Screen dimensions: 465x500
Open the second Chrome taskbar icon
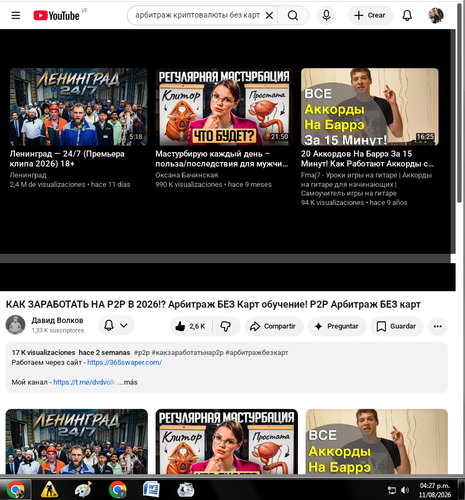[118, 490]
